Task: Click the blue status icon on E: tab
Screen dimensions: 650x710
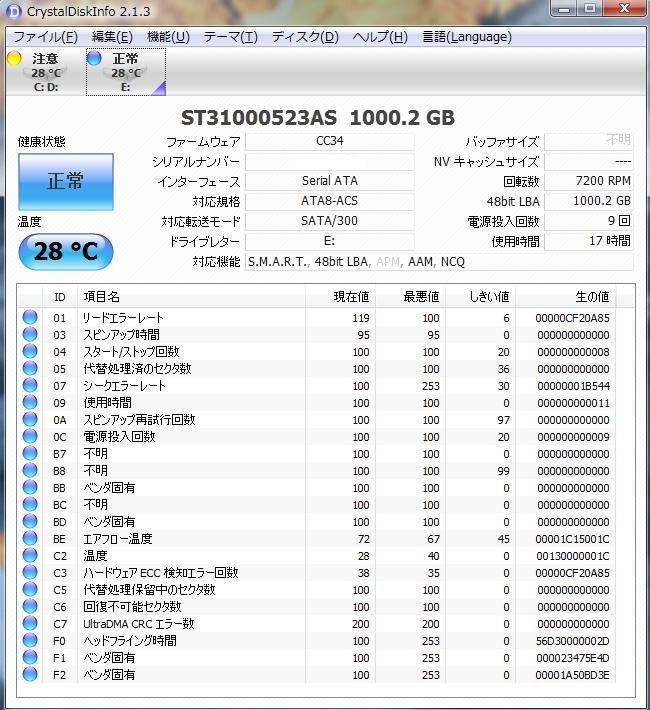Action: 94,58
